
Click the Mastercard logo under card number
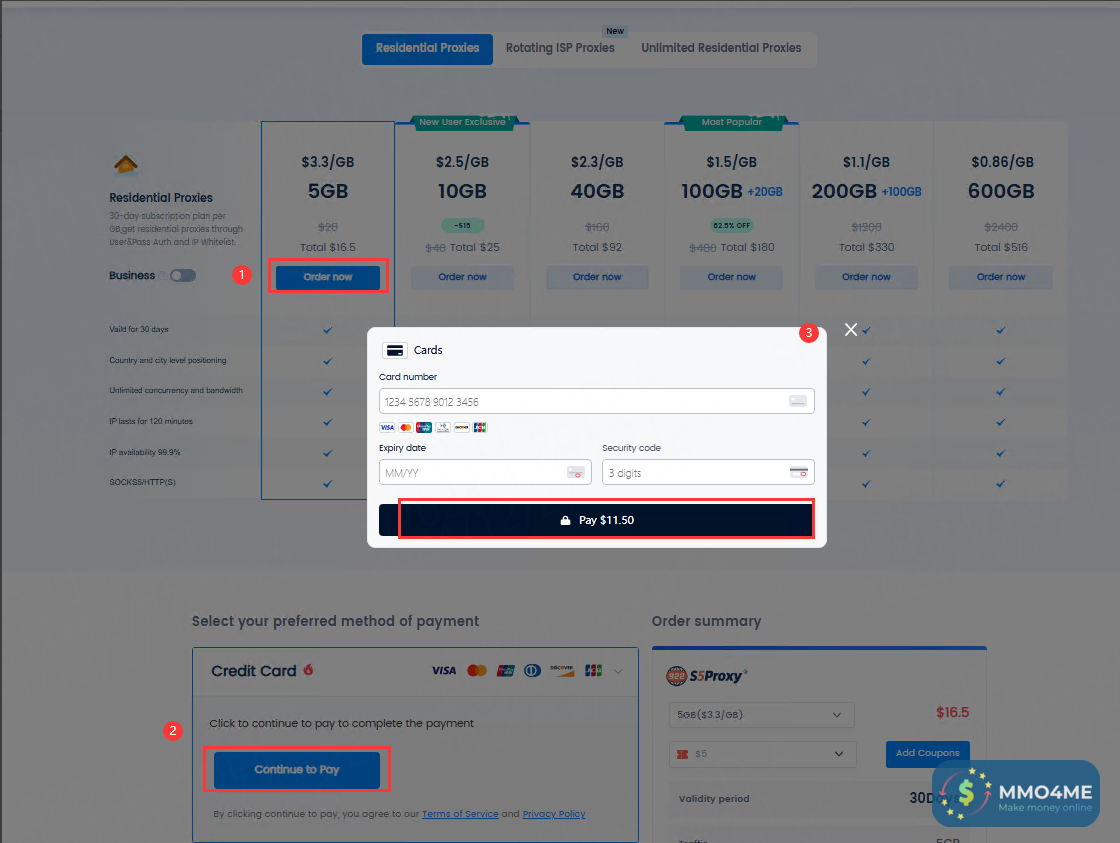click(x=406, y=427)
